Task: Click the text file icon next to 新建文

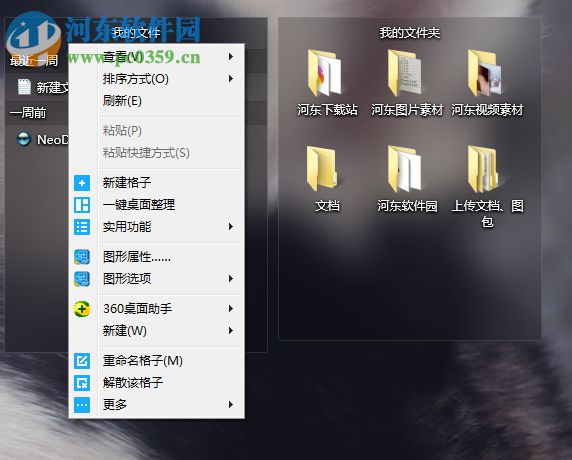Action: coord(24,87)
